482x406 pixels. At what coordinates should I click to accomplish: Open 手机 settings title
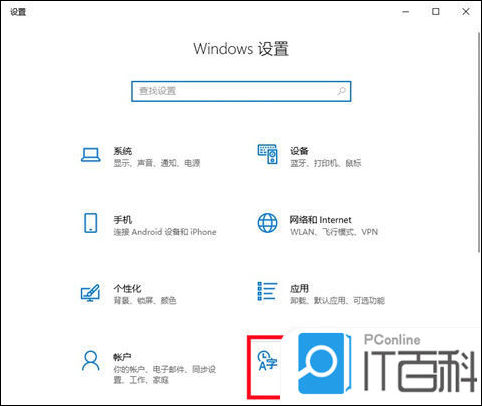pyautogui.click(x=123, y=220)
